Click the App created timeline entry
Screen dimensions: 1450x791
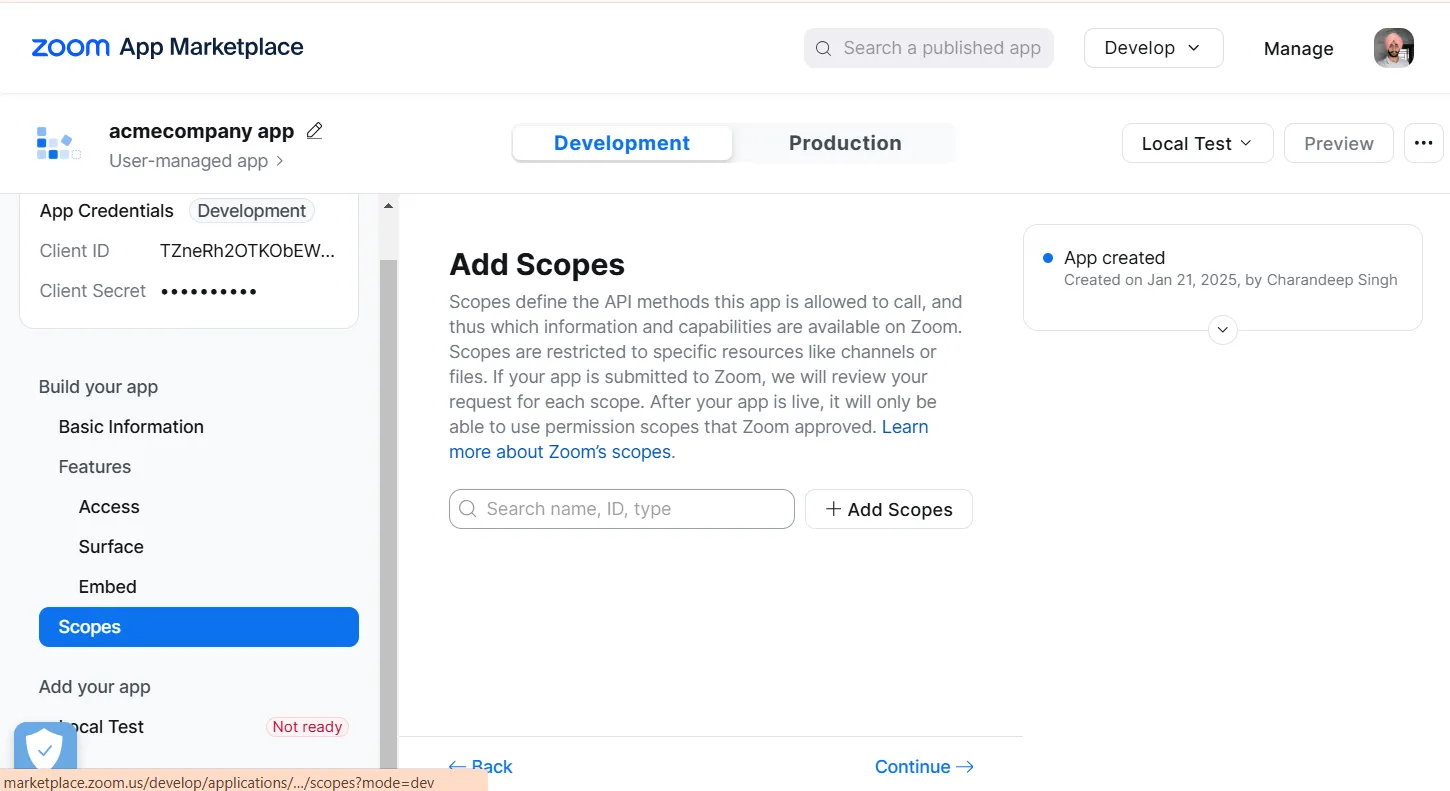tap(1222, 269)
